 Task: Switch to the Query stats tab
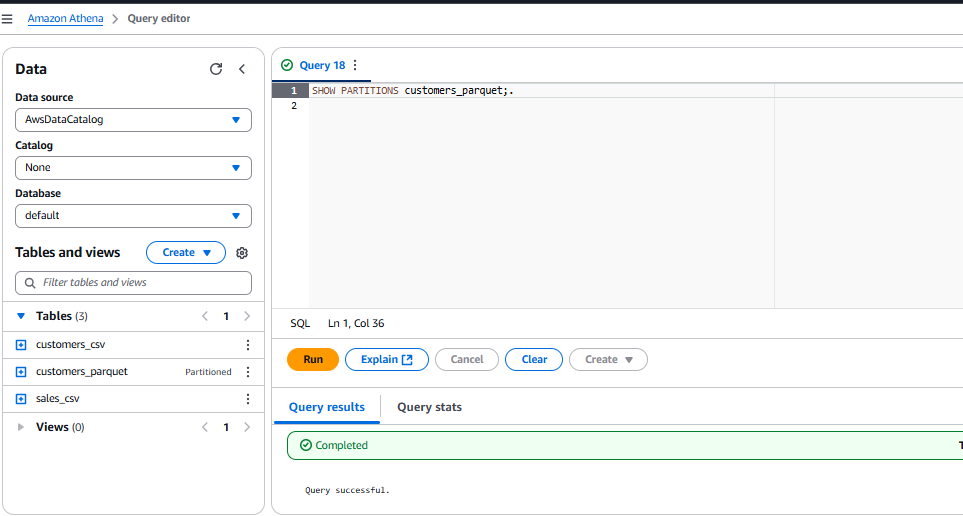429,407
